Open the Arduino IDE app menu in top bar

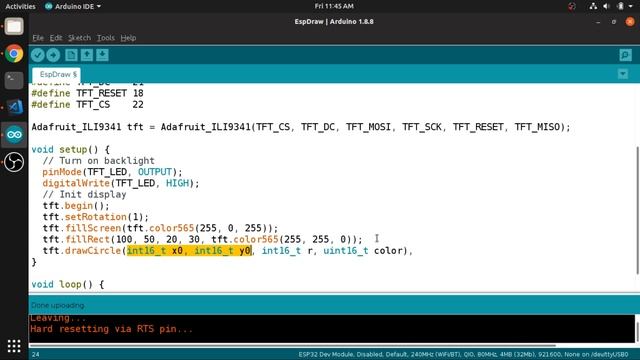(x=73, y=7)
